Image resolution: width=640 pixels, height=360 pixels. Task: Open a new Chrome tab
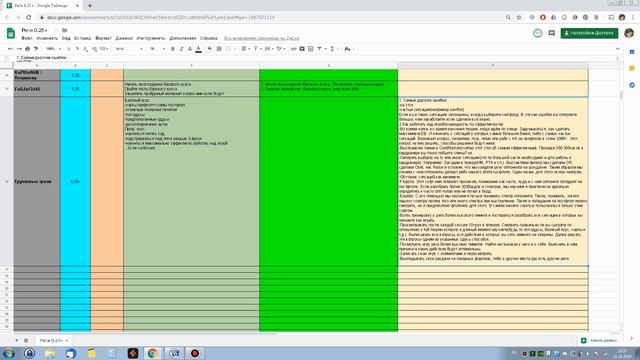coord(90,6)
